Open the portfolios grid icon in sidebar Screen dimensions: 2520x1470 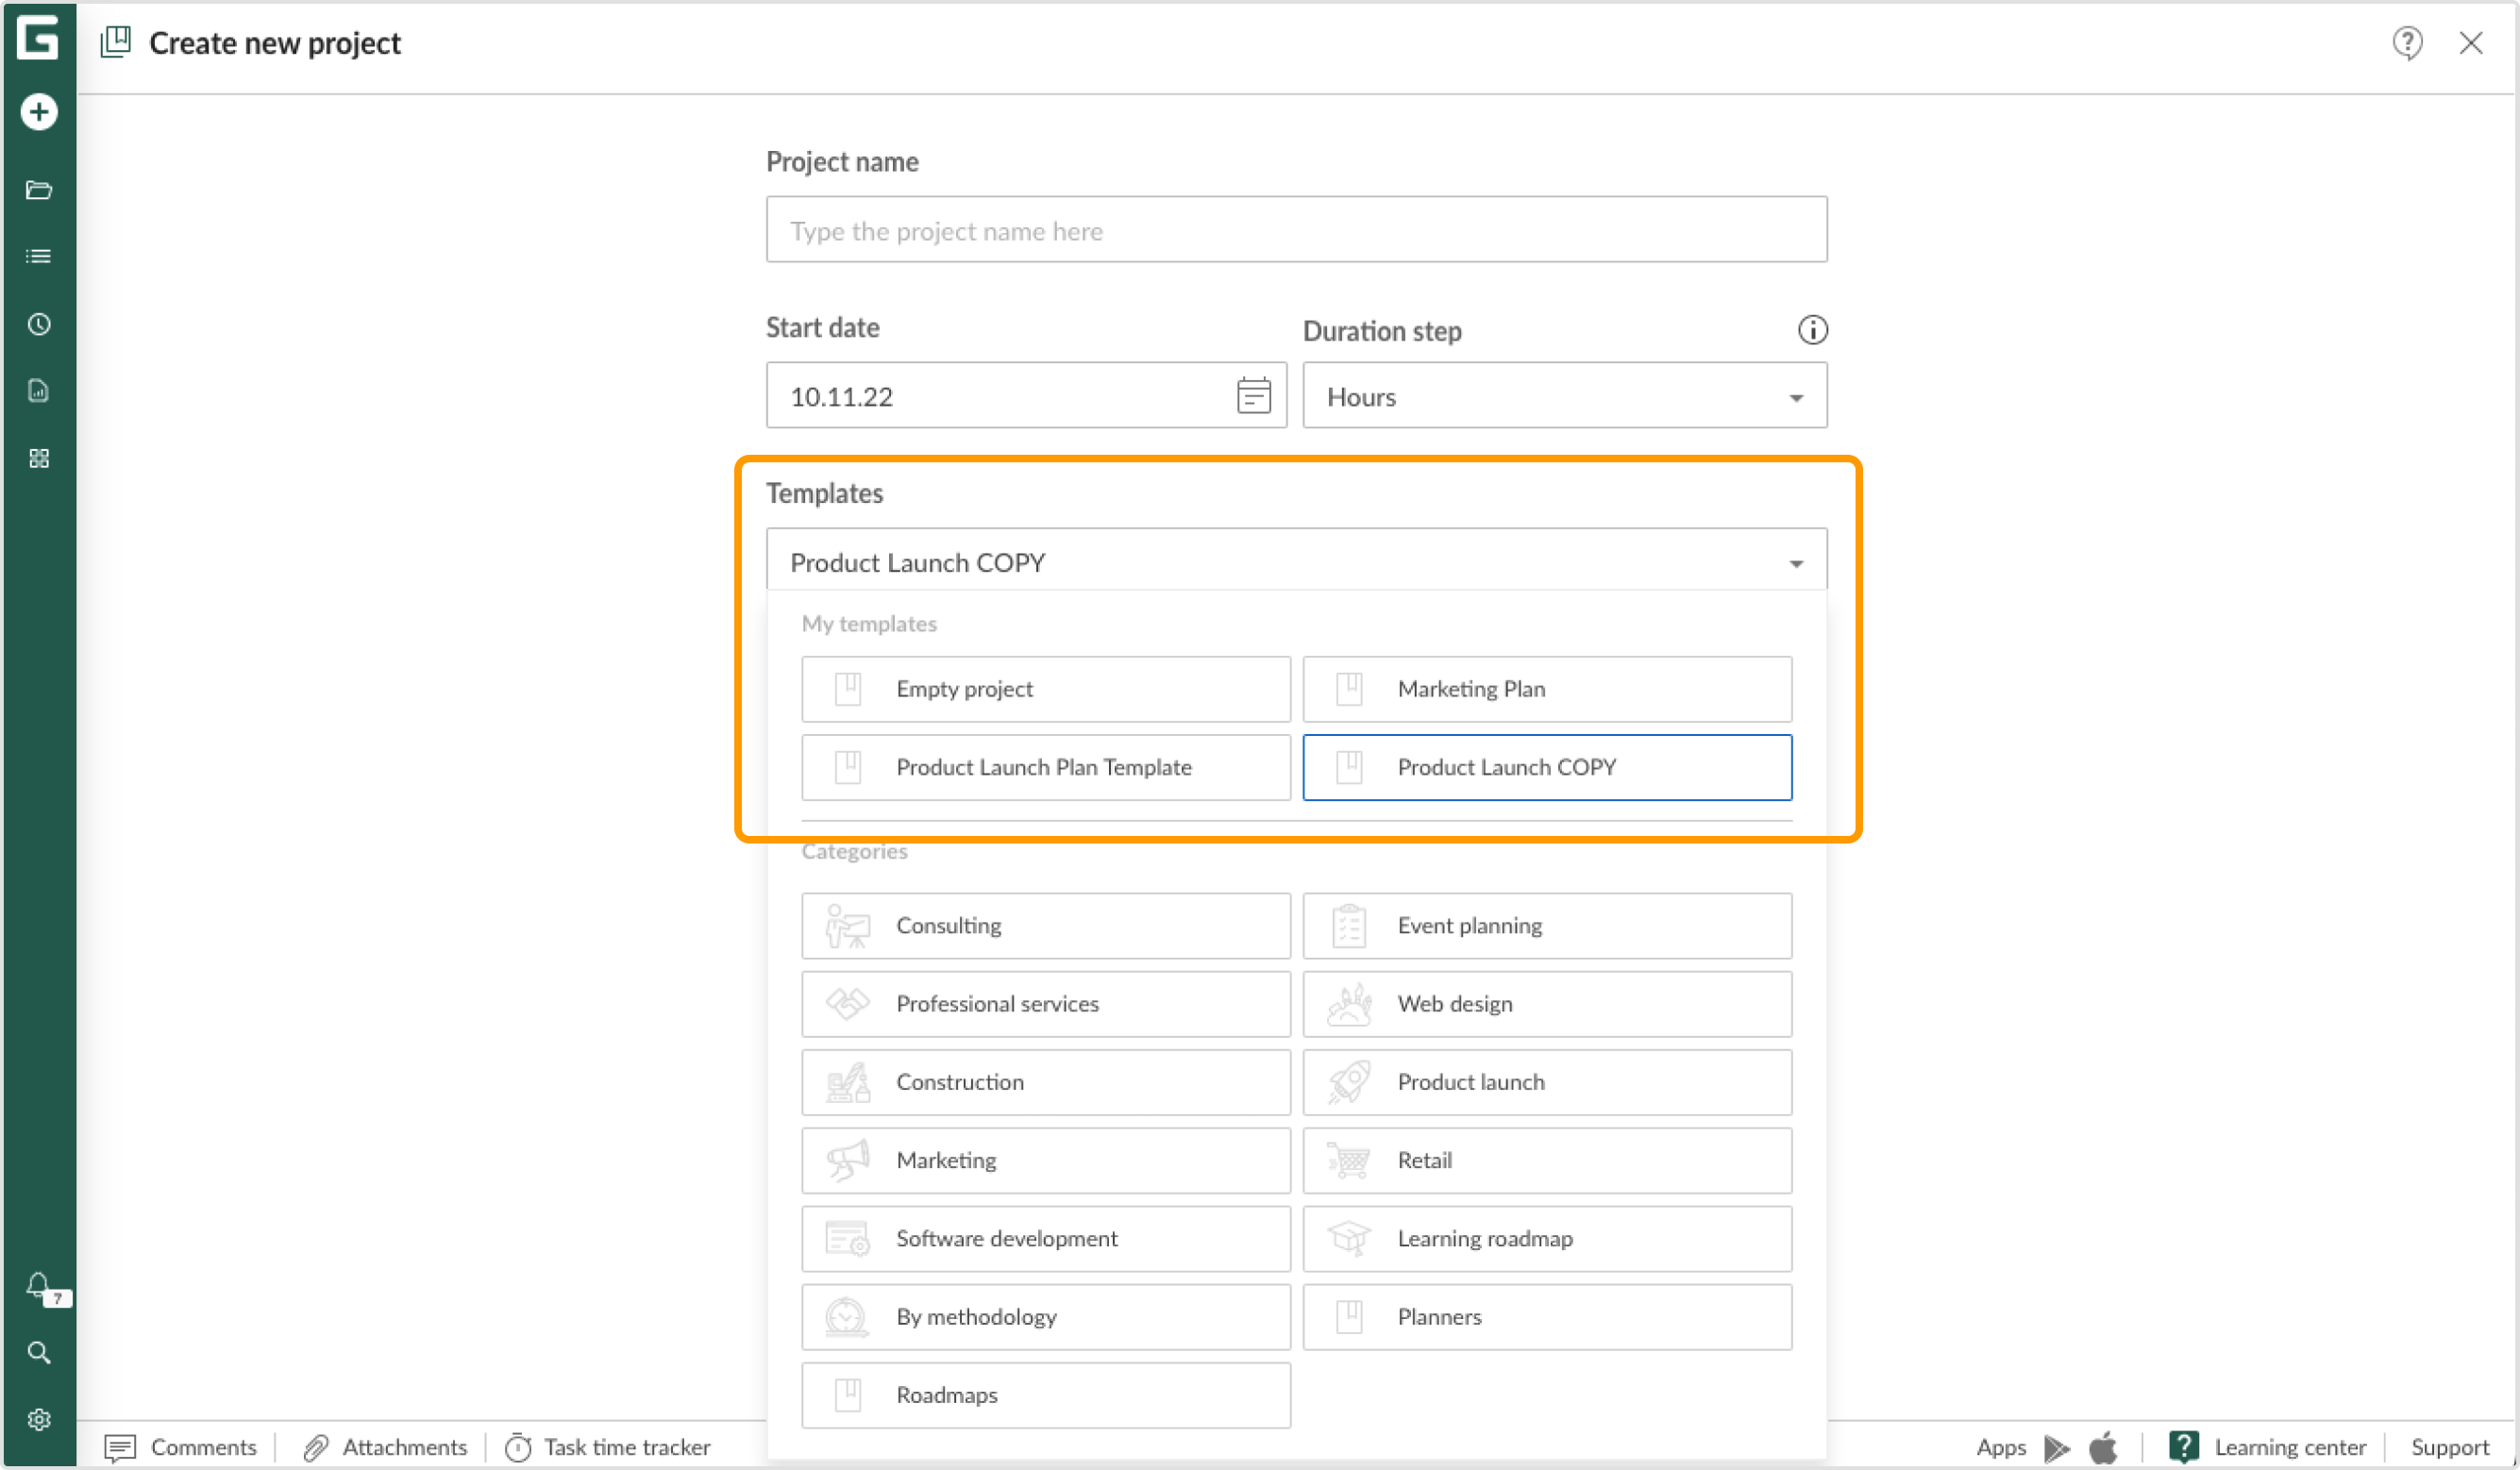pos(38,458)
